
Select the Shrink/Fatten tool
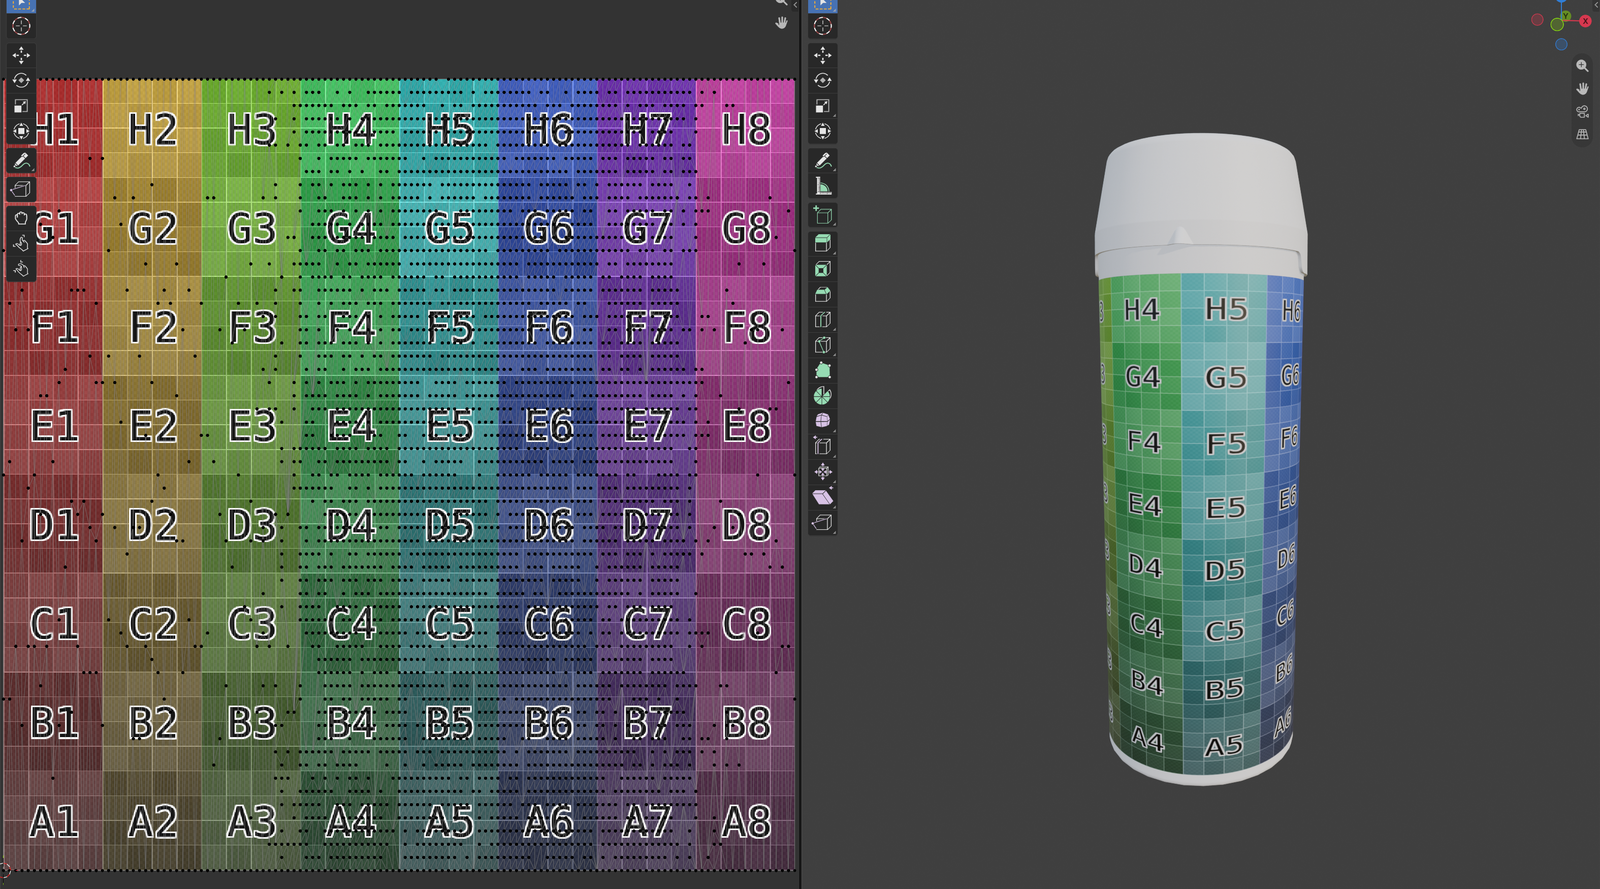(x=823, y=471)
